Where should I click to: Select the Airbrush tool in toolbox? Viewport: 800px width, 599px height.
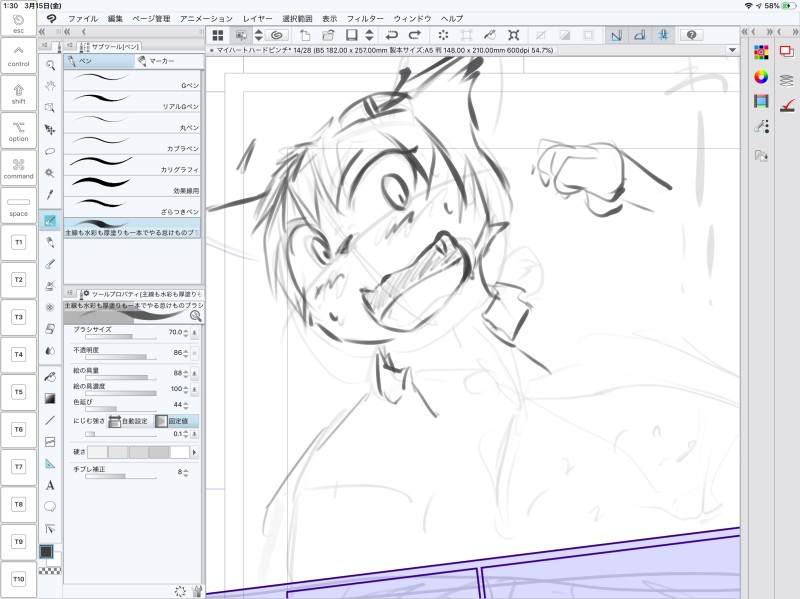(x=50, y=285)
